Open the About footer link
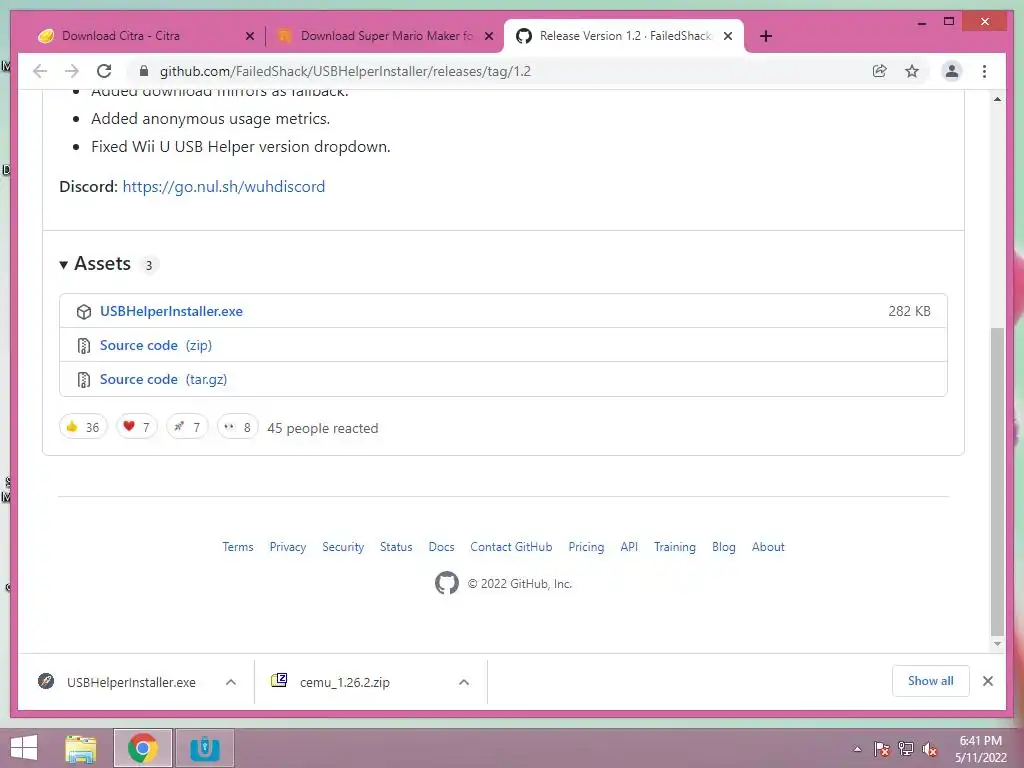The image size is (1024, 768). coord(768,547)
